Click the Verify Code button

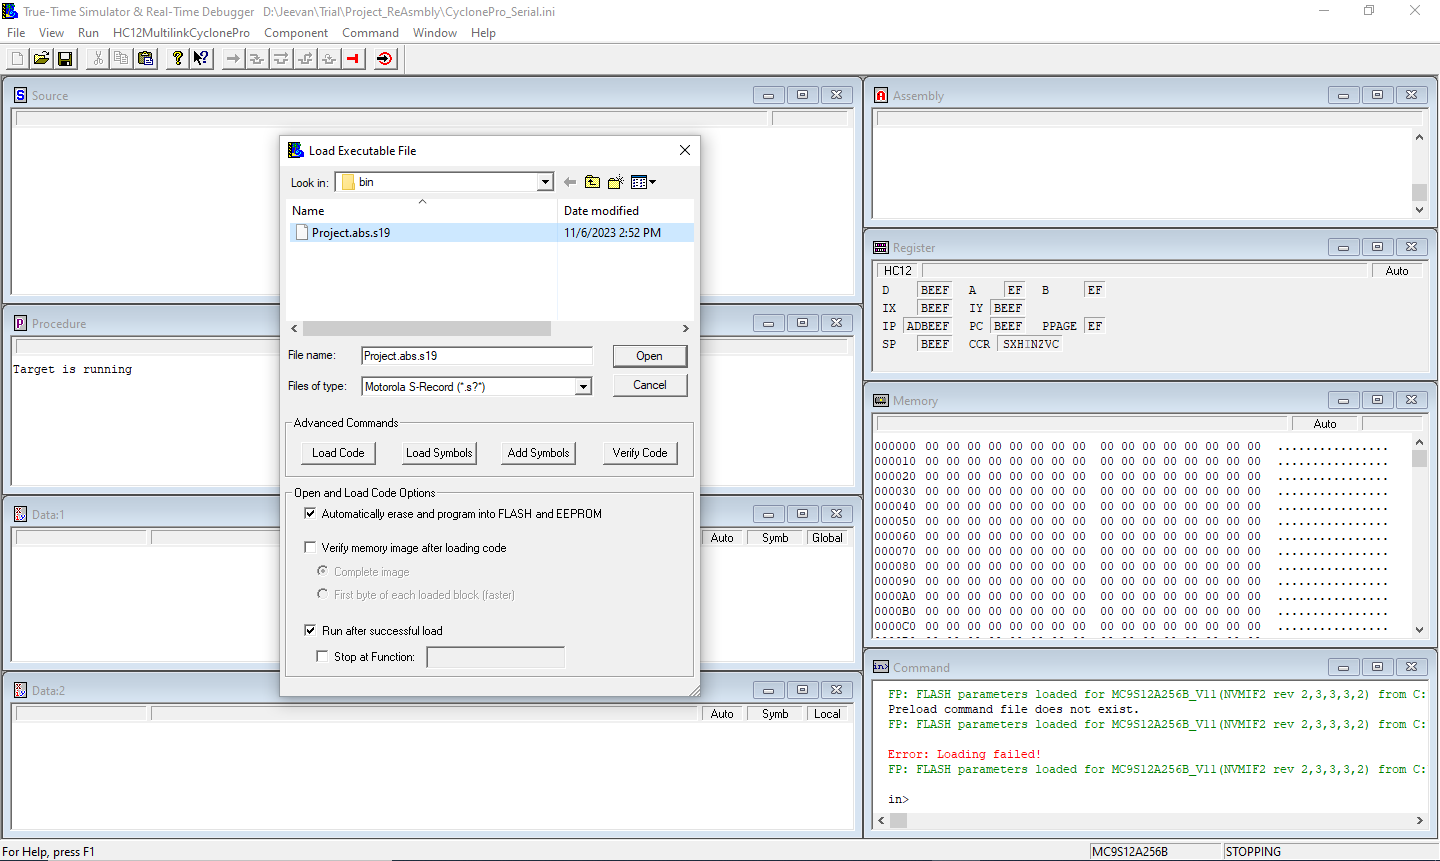pyautogui.click(x=639, y=452)
